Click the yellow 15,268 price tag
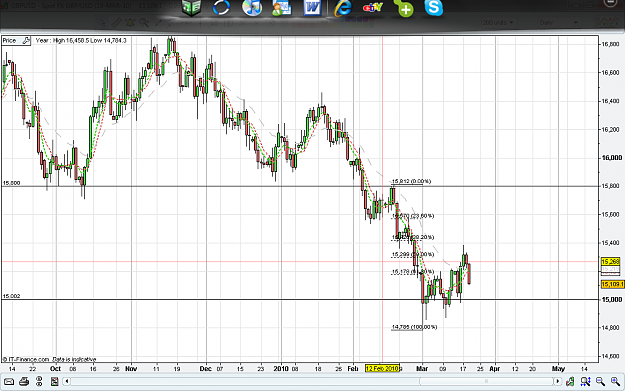Image resolution: width=625 pixels, height=391 pixels. [610, 262]
